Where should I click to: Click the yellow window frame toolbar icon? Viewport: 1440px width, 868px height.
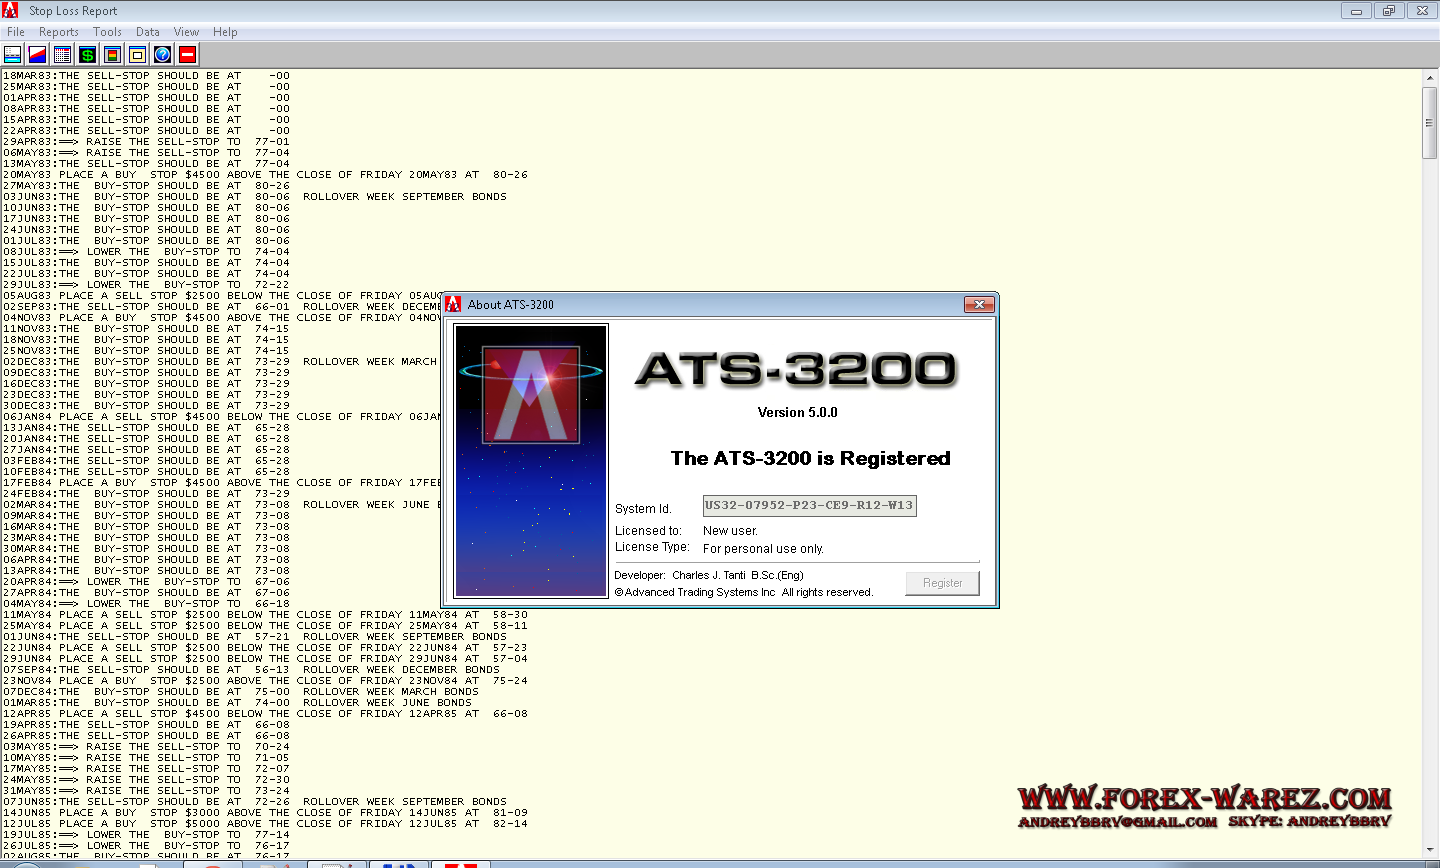tap(137, 55)
